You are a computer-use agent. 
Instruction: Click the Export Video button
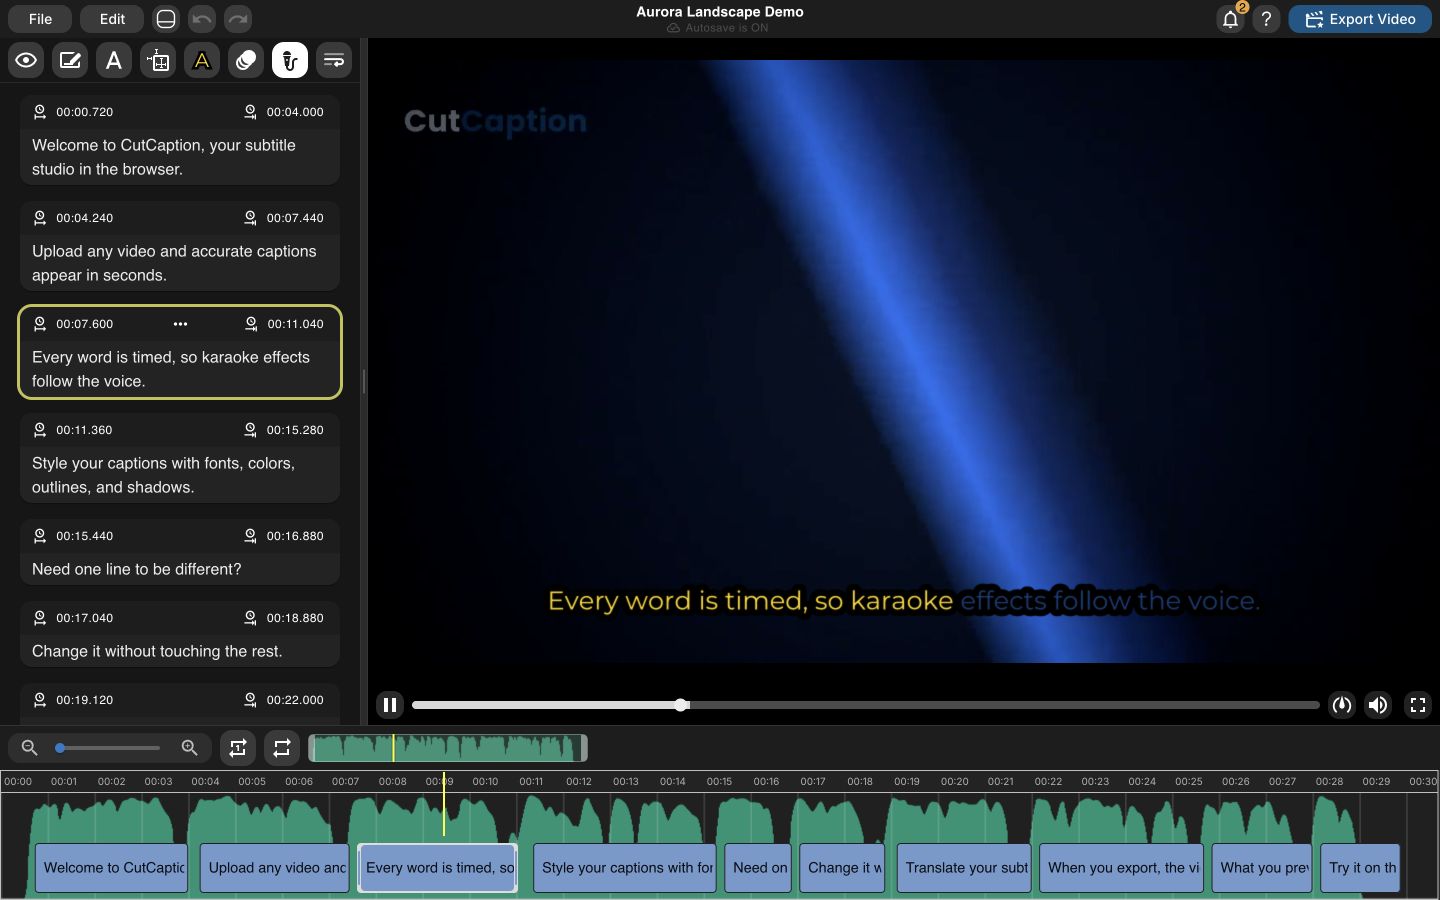coord(1360,19)
